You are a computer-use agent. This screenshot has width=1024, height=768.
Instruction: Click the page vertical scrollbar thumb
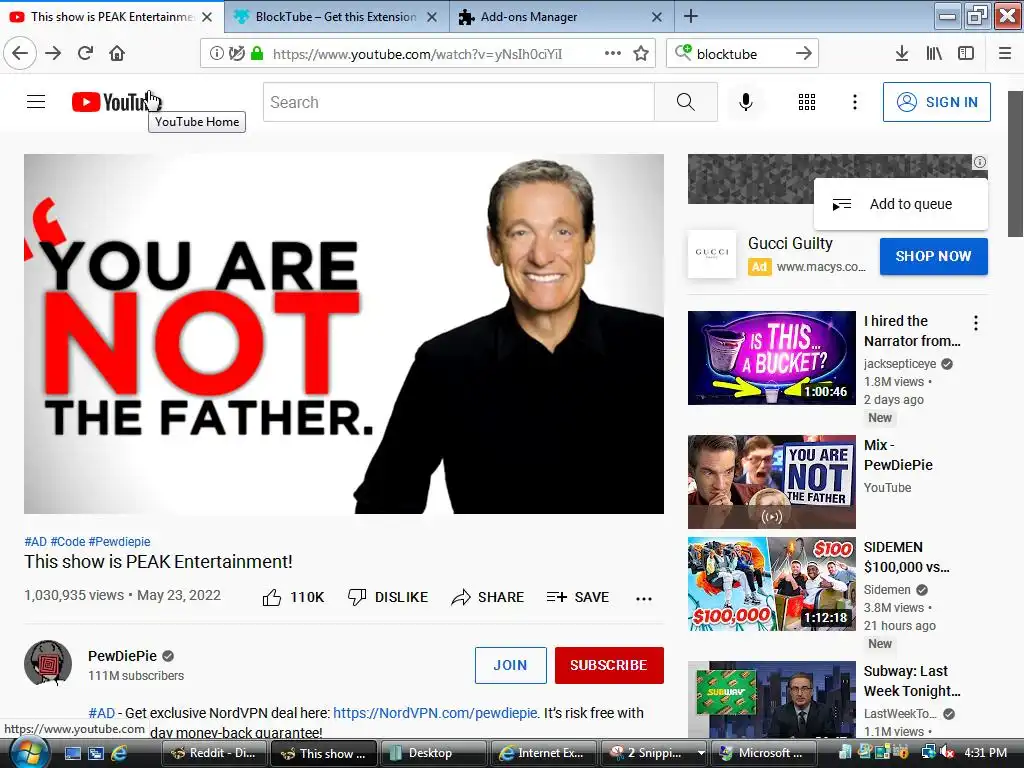[x=1015, y=163]
